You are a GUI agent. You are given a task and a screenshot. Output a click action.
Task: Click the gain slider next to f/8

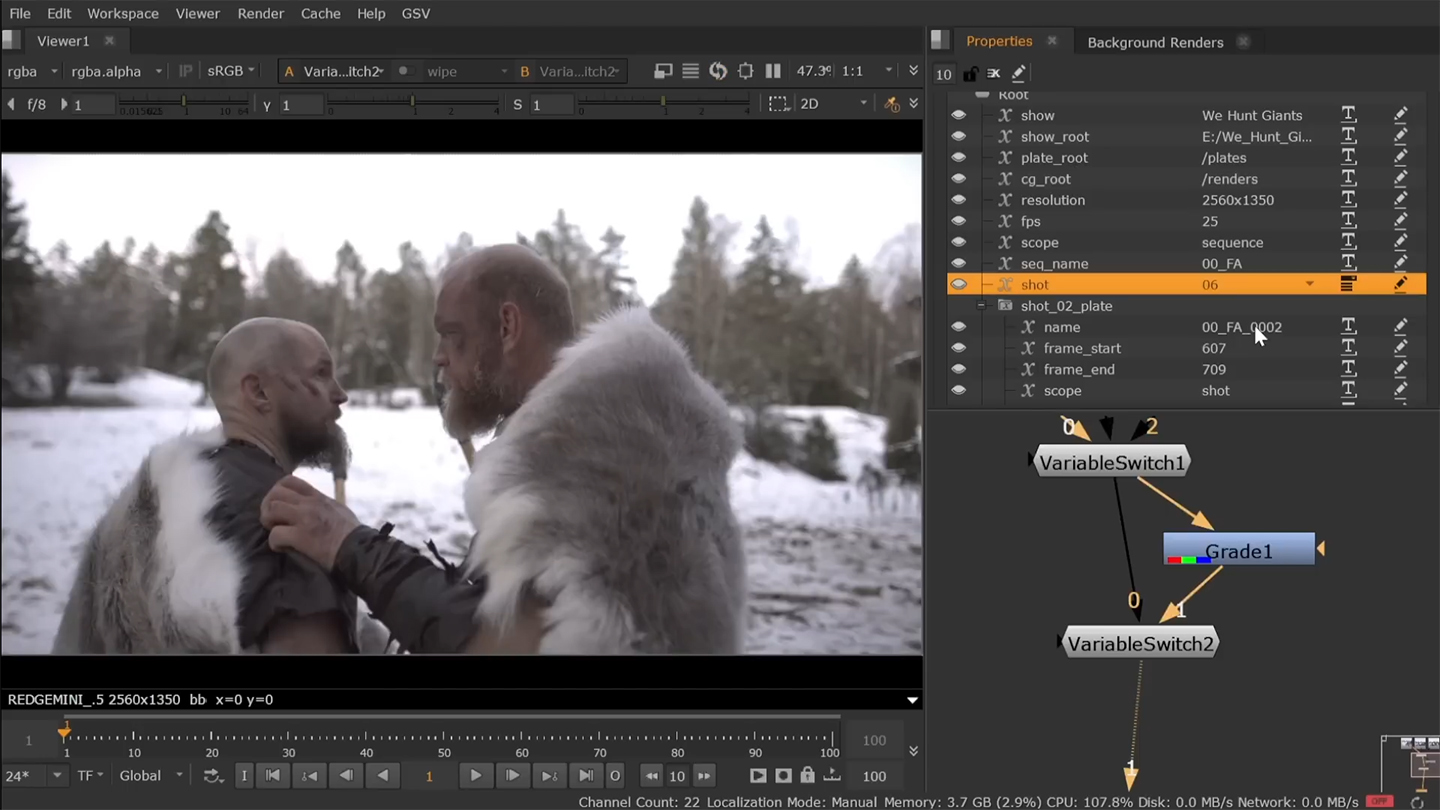pyautogui.click(x=183, y=103)
